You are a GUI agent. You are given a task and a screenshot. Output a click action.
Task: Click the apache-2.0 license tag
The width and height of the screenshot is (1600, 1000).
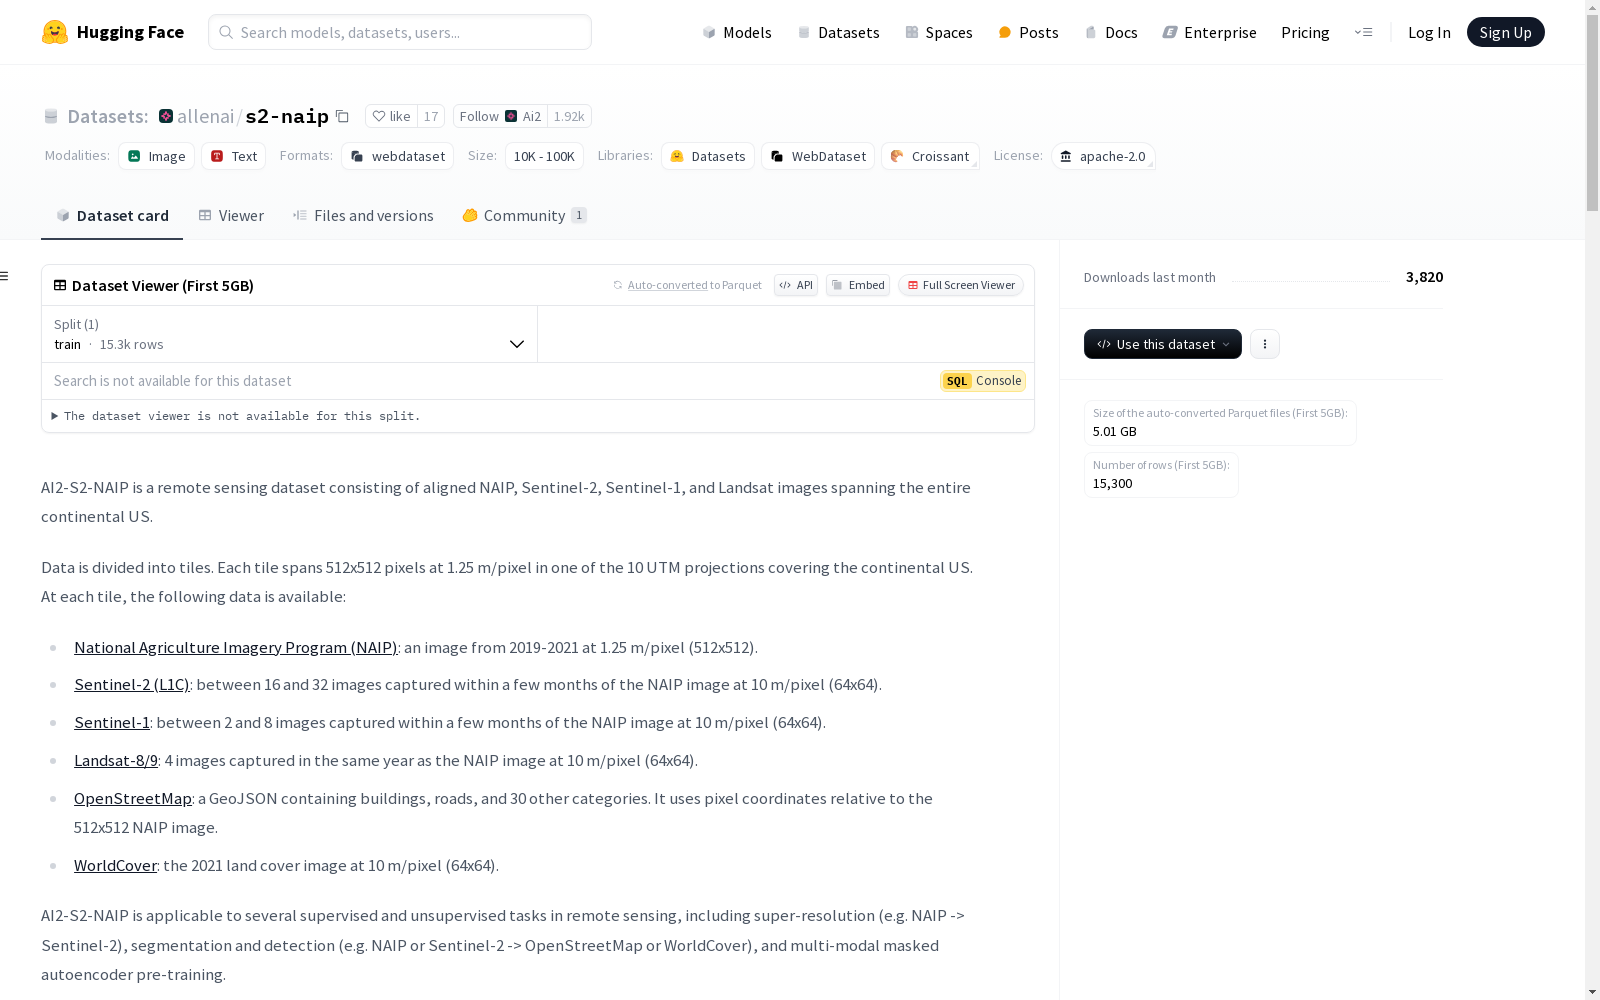point(1103,156)
